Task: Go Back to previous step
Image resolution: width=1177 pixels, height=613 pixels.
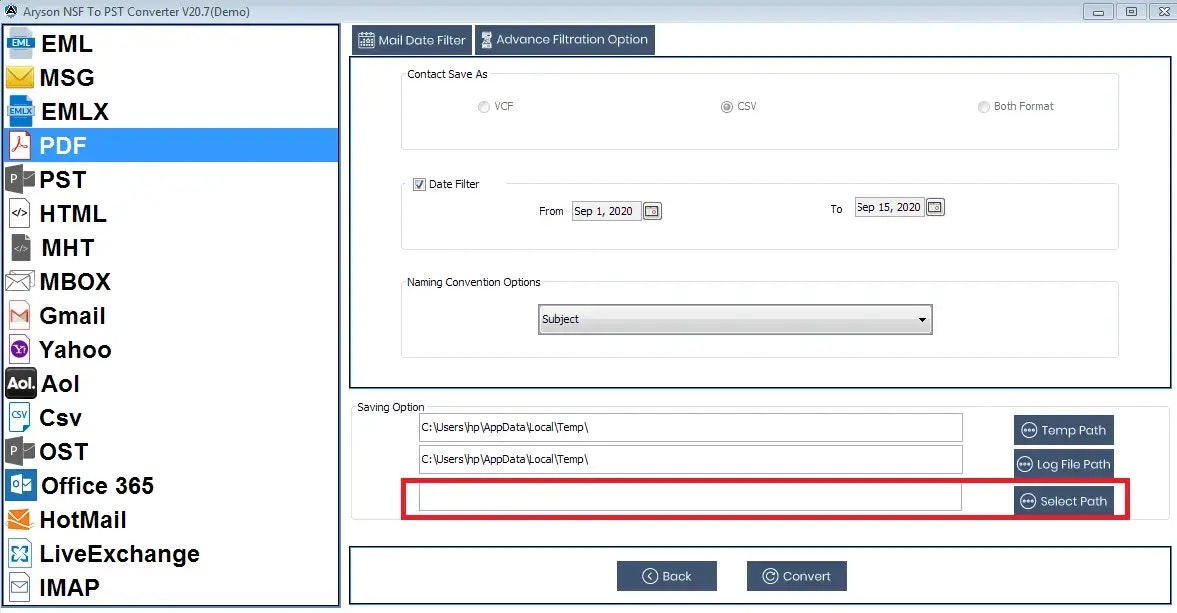Action: (x=667, y=576)
